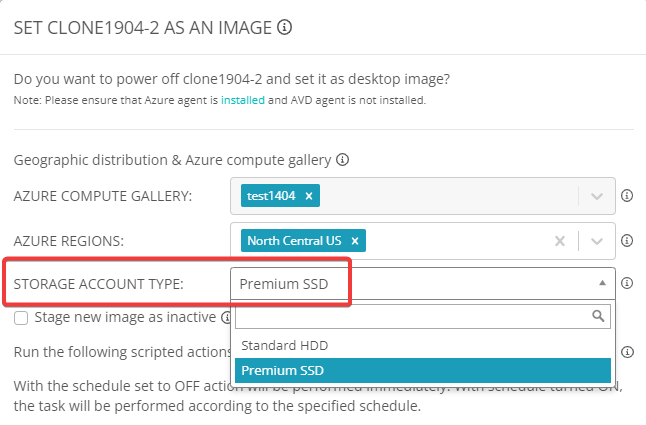
Task: Open info icon for Azure Regions row
Action: pos(627,240)
